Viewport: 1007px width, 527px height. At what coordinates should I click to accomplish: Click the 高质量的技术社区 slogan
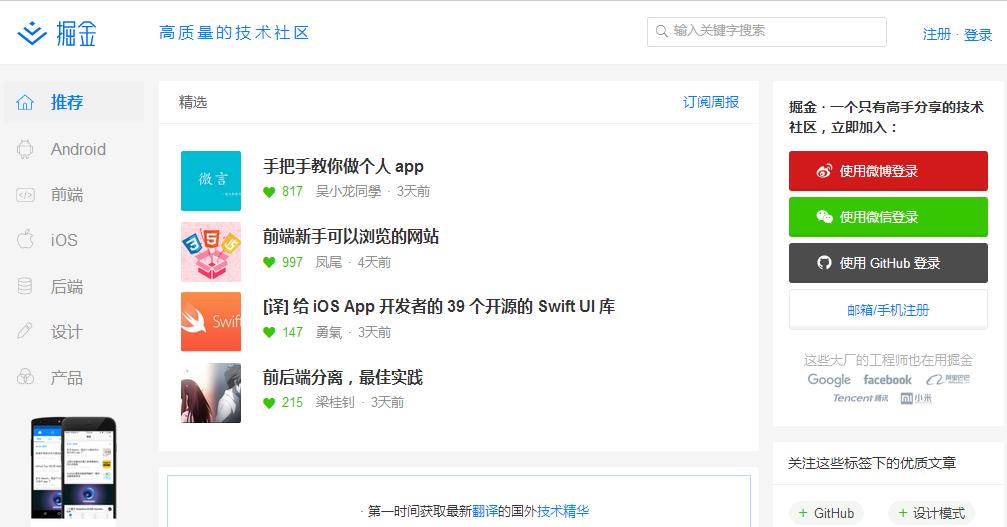[x=234, y=33]
